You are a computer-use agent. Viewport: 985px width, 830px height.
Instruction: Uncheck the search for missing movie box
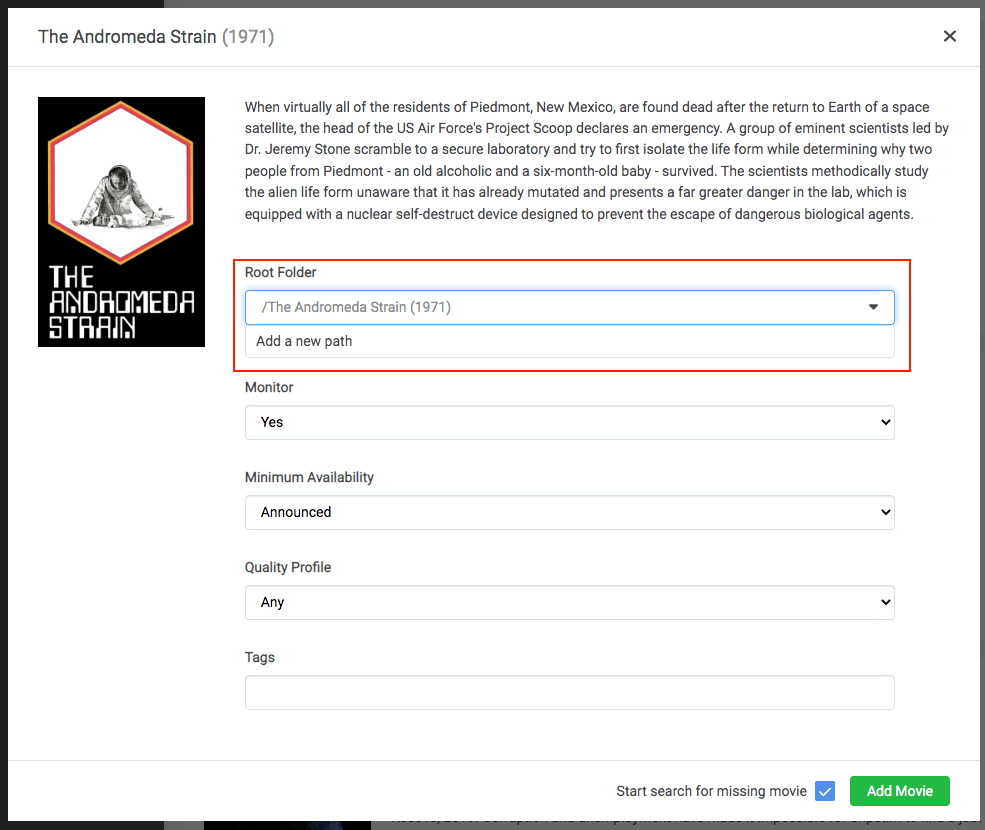[825, 791]
